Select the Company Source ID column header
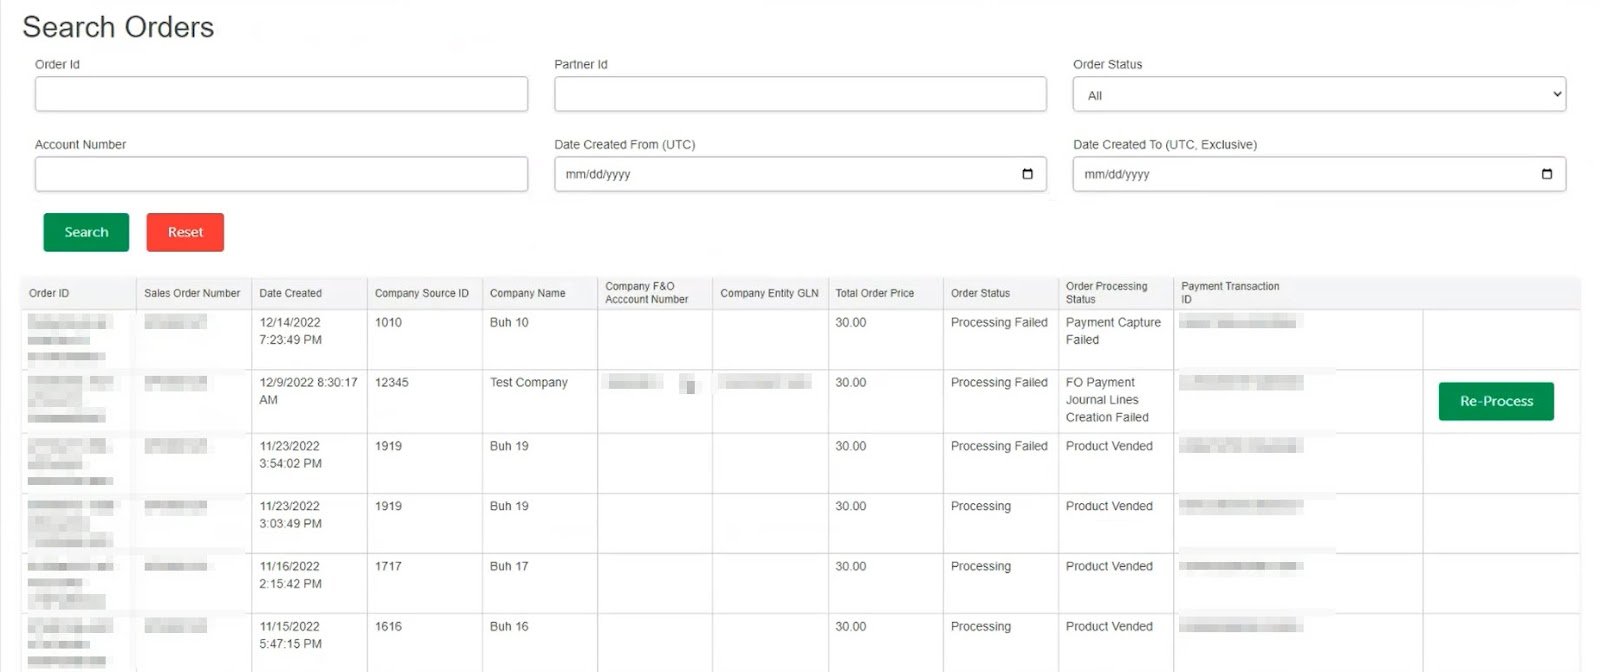The width and height of the screenshot is (1600, 672). 421,293
